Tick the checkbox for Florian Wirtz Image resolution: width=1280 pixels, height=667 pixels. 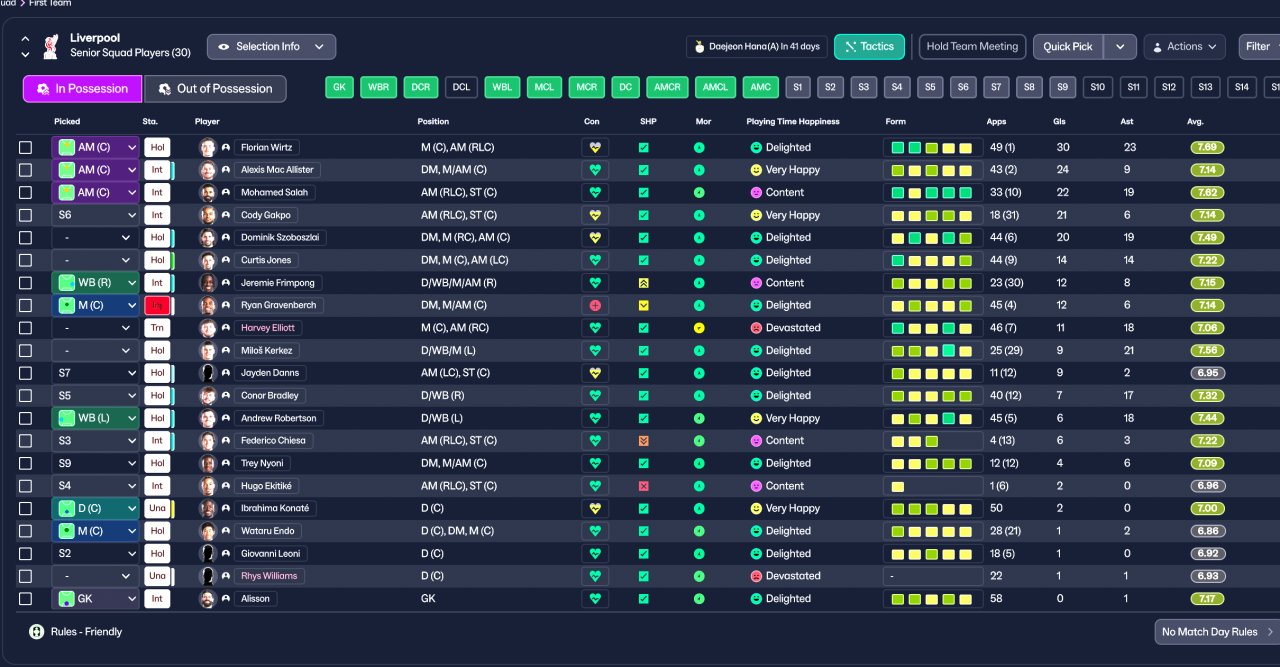coord(25,147)
